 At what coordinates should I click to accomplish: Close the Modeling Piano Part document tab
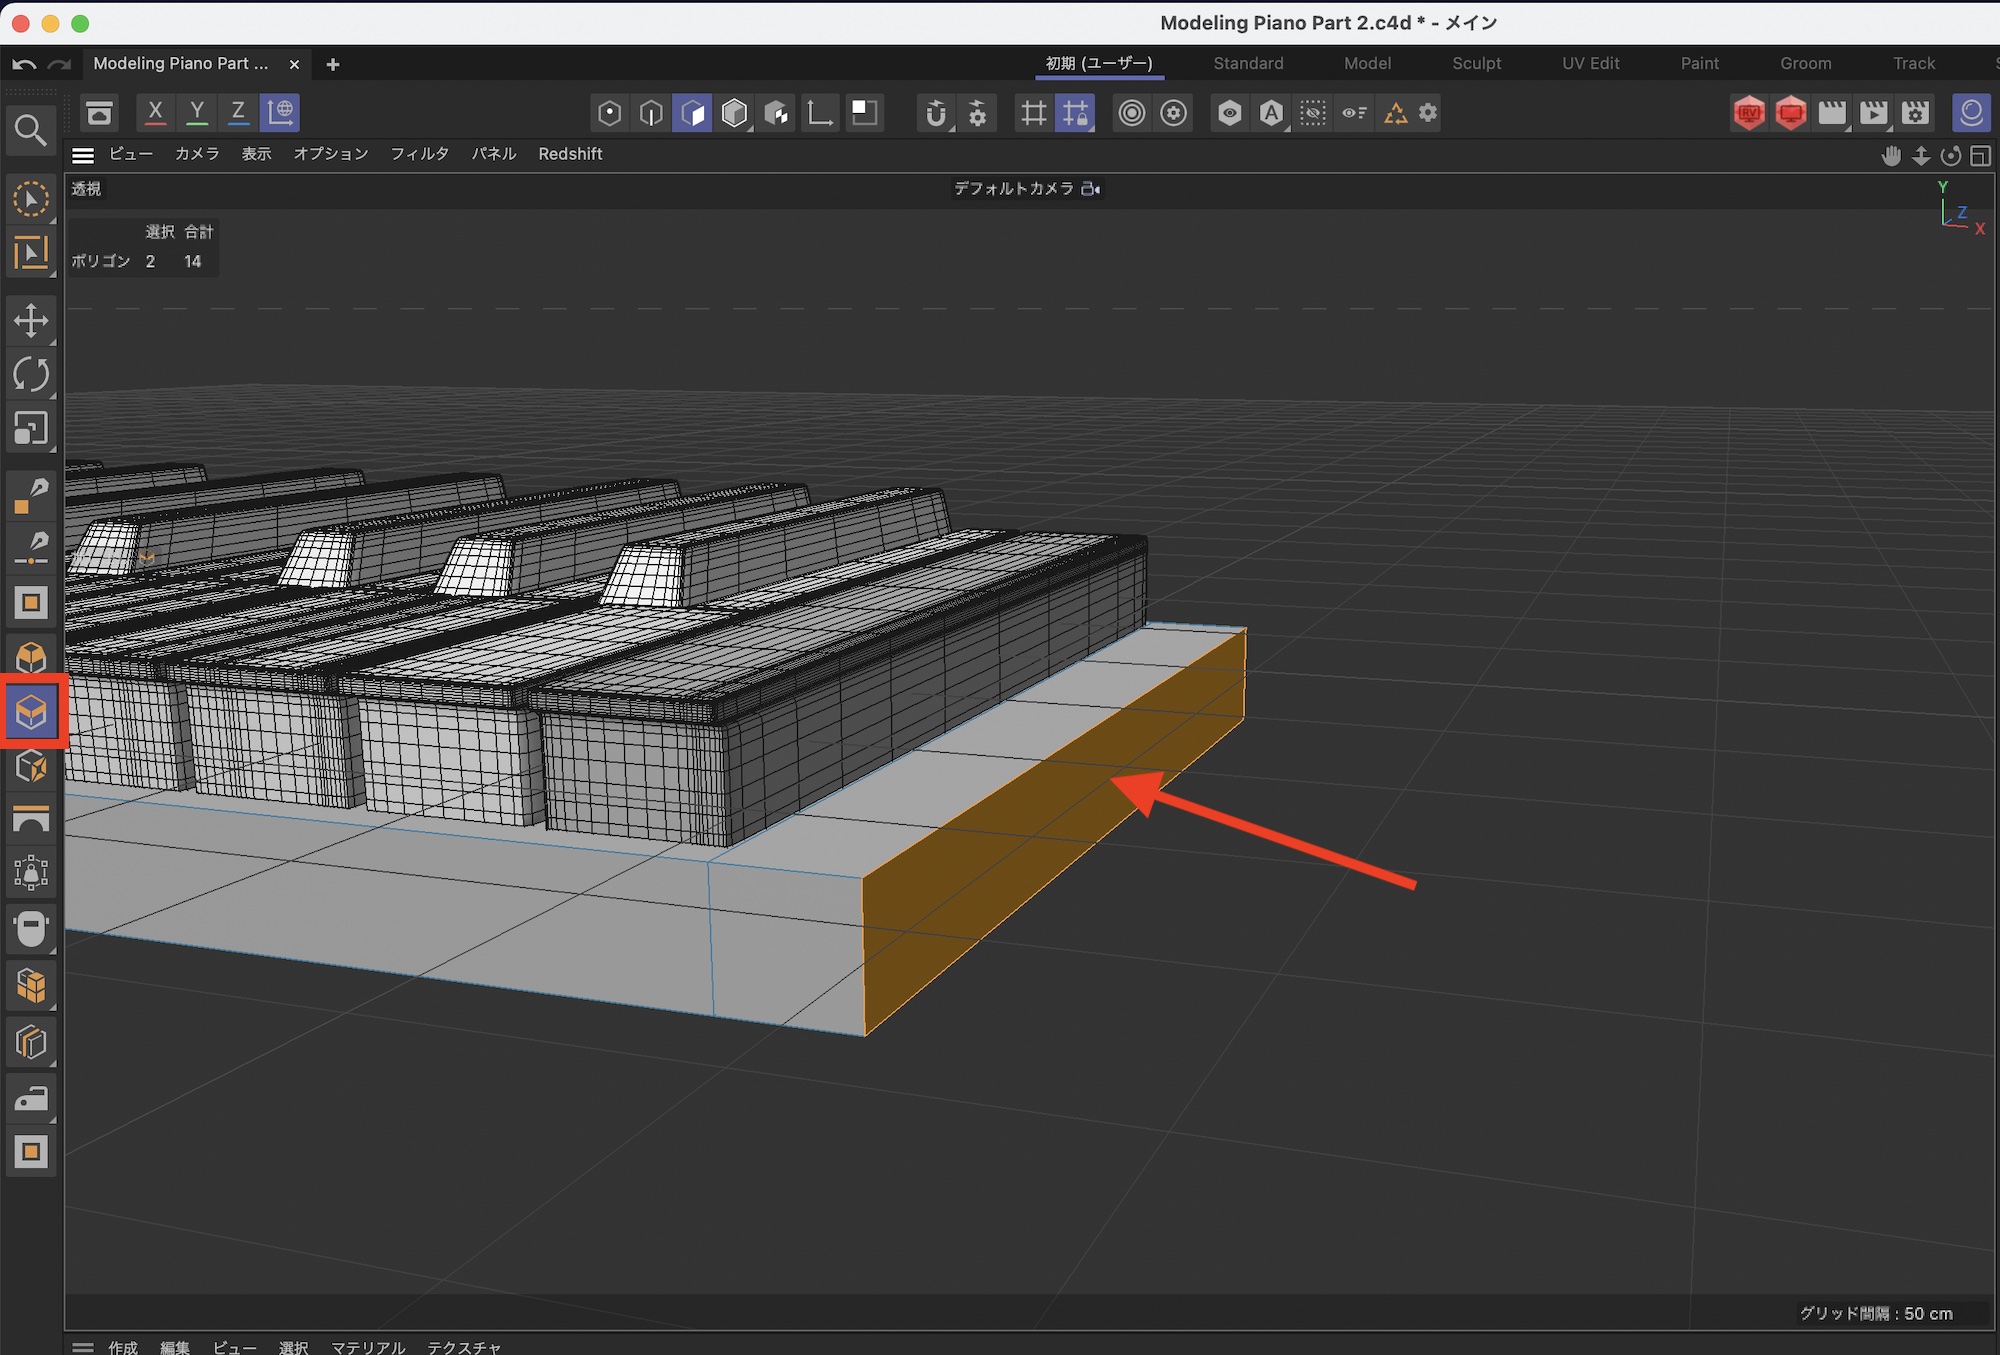pyautogui.click(x=294, y=64)
